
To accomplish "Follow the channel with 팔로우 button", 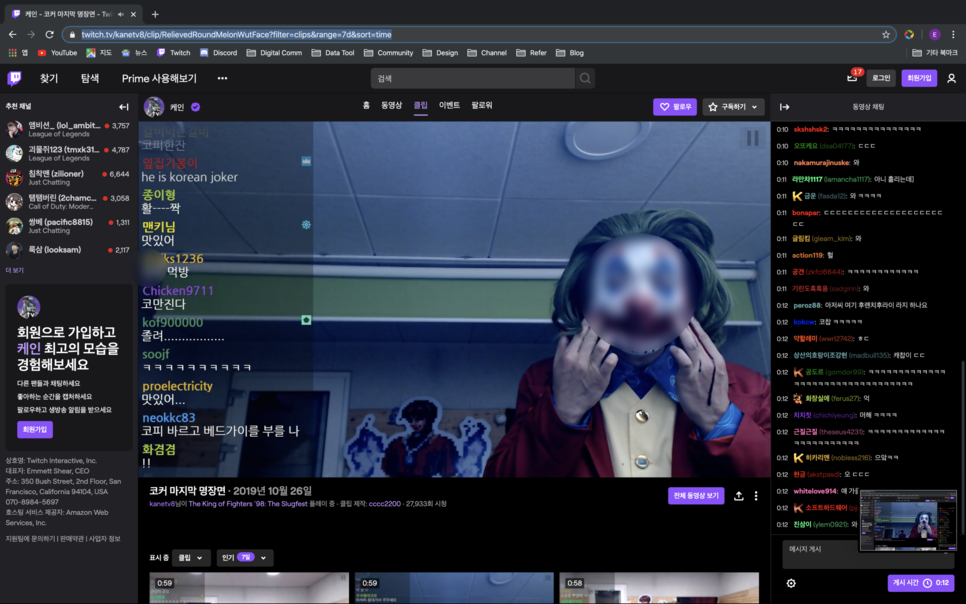I will pos(675,107).
